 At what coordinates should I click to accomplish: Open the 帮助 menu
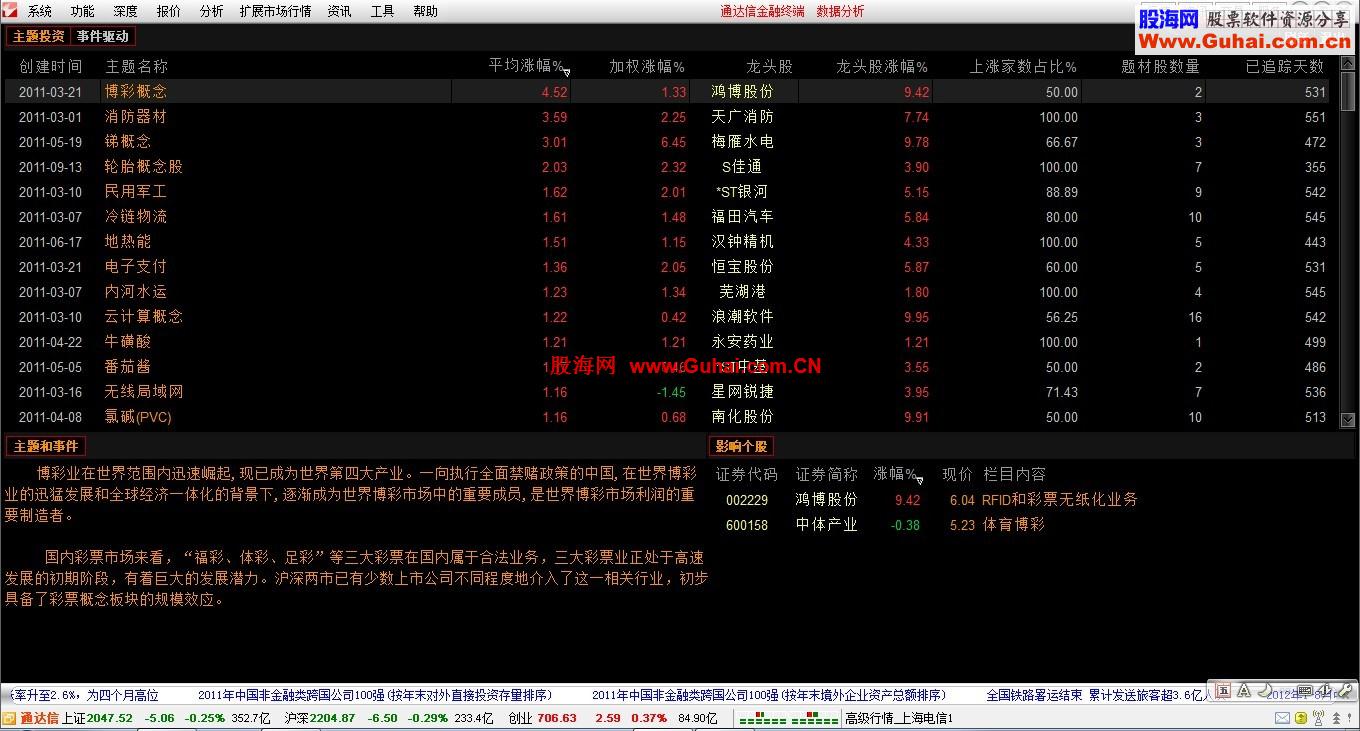(425, 11)
